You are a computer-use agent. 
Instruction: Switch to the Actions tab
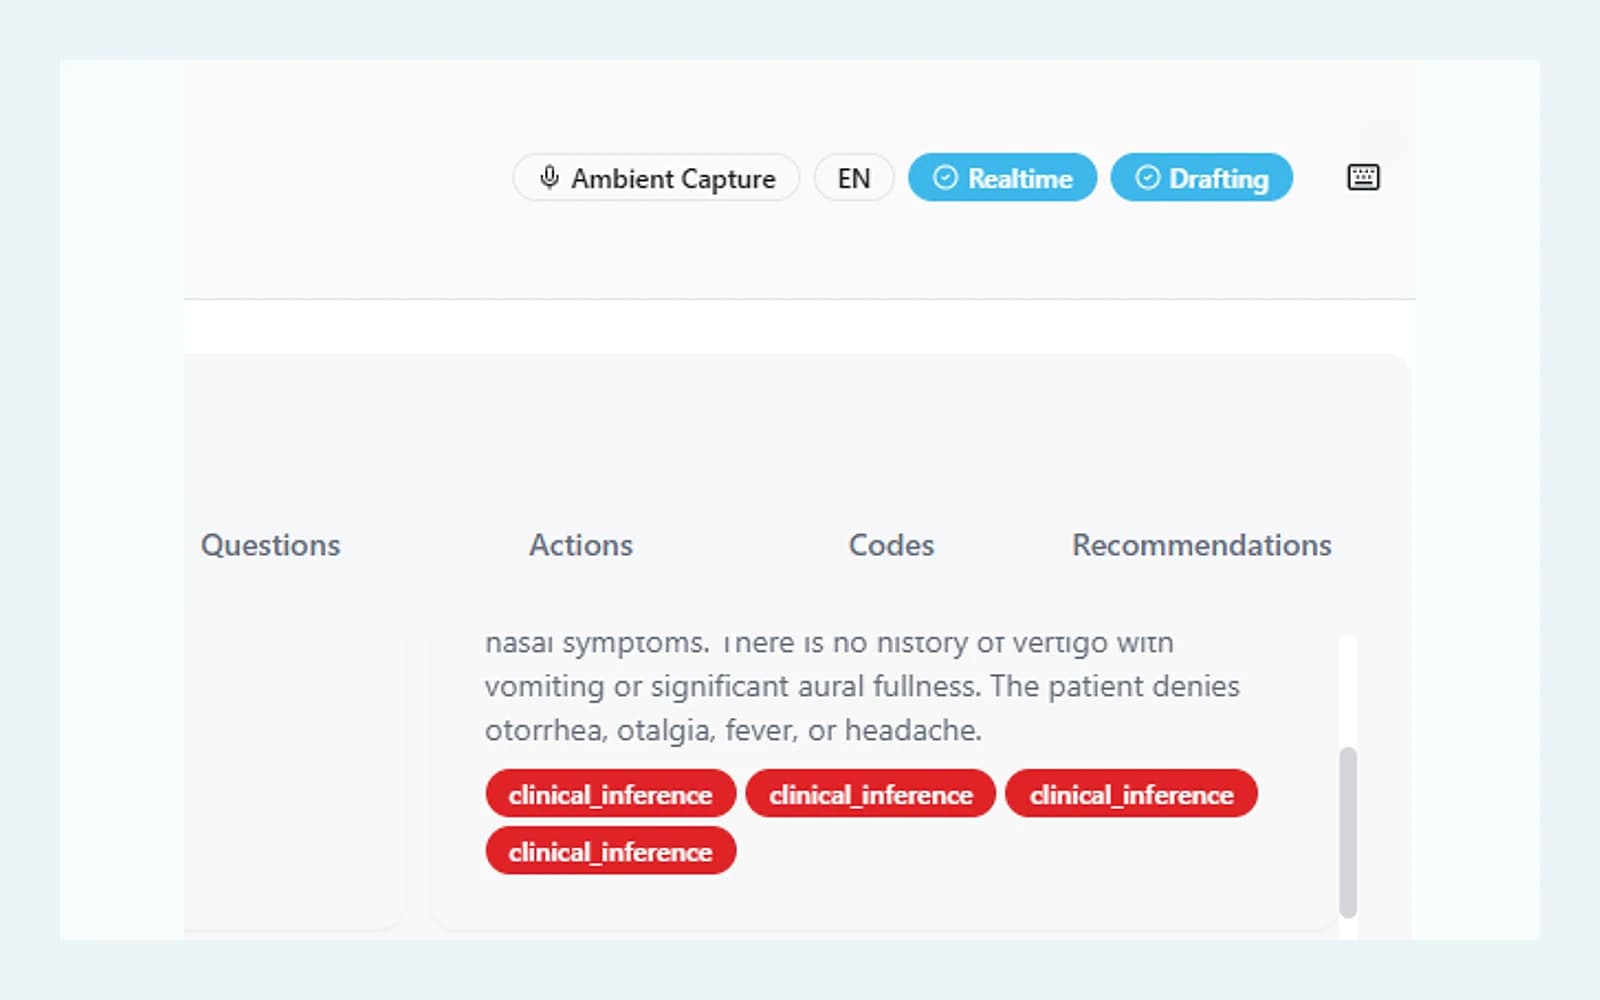point(581,545)
